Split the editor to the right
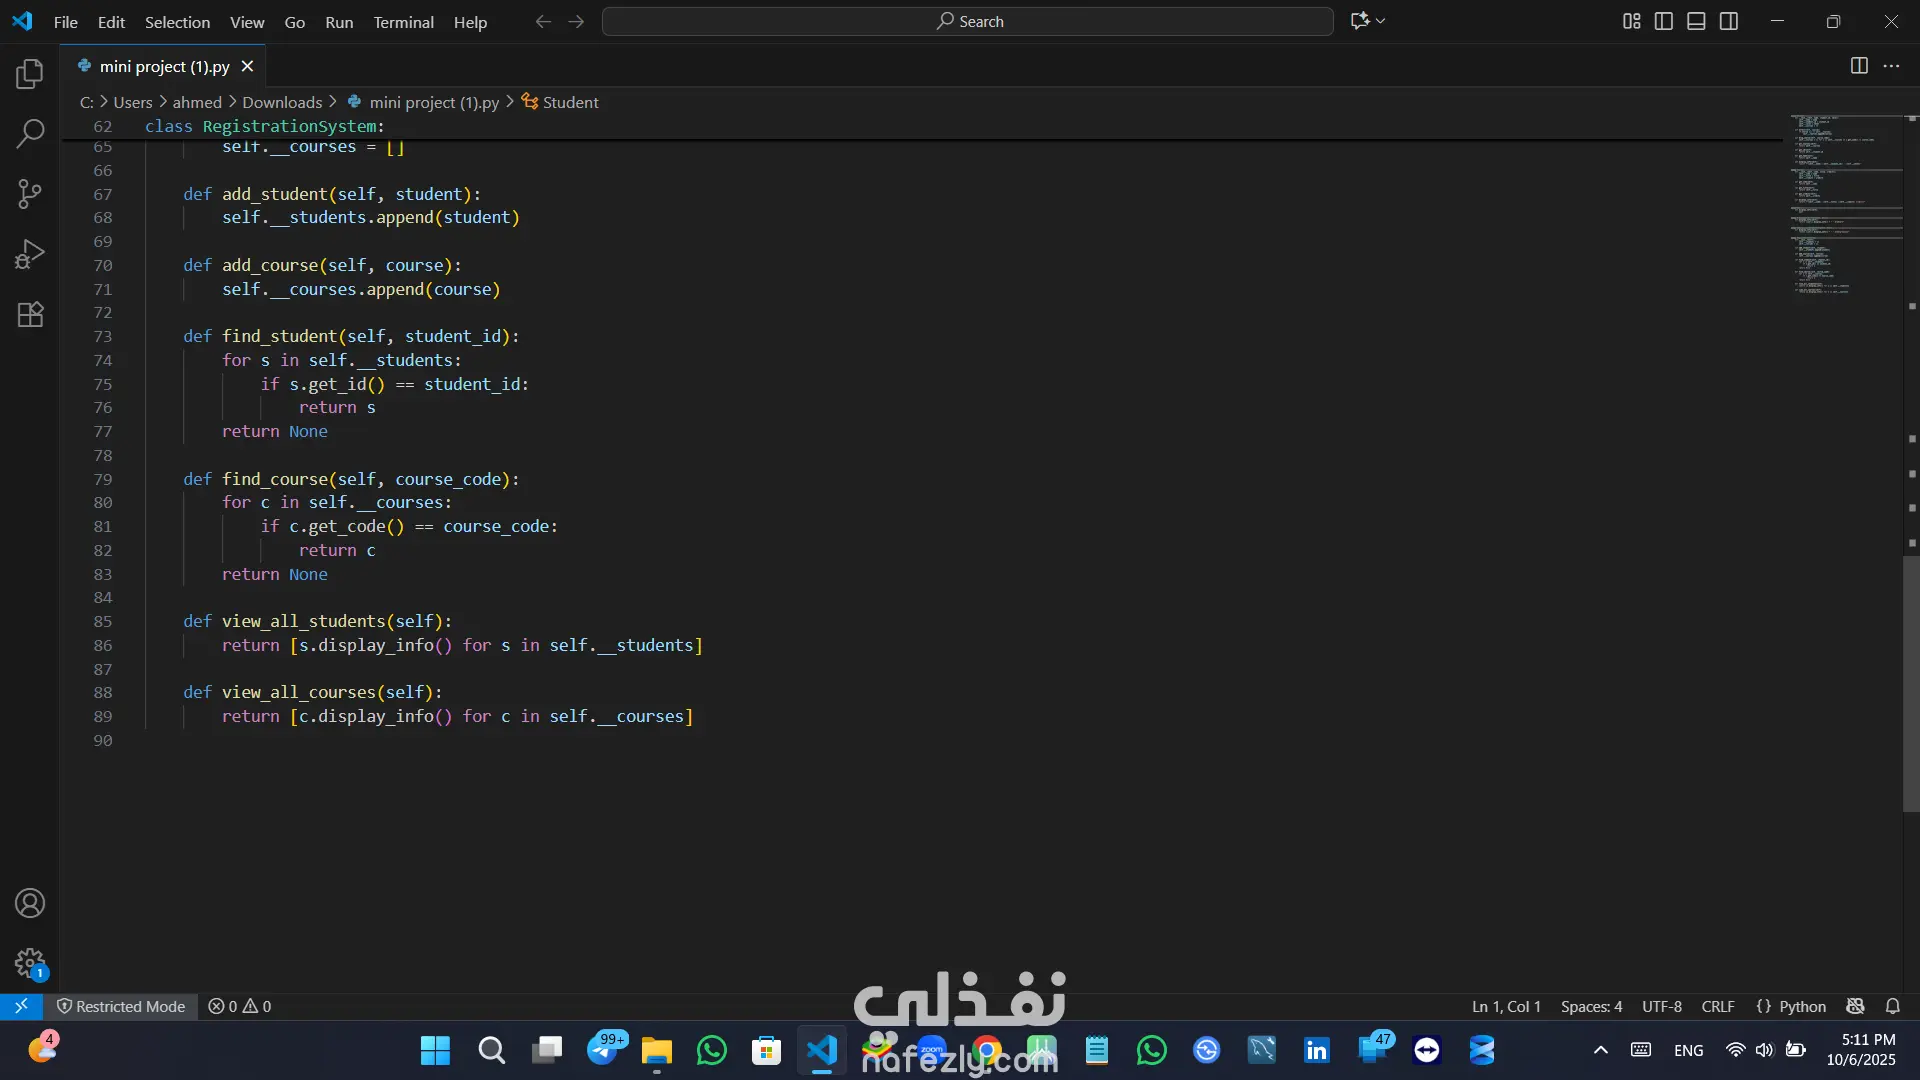1920x1080 pixels. (1859, 66)
